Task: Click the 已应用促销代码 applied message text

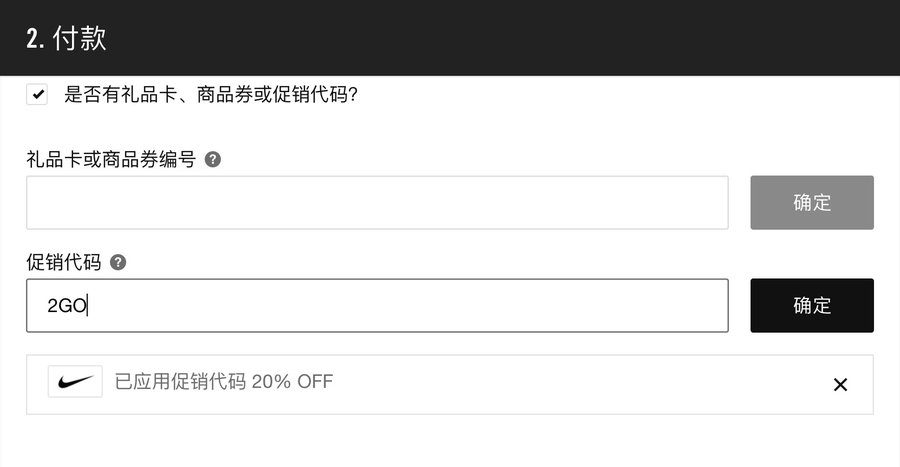Action: (x=180, y=381)
